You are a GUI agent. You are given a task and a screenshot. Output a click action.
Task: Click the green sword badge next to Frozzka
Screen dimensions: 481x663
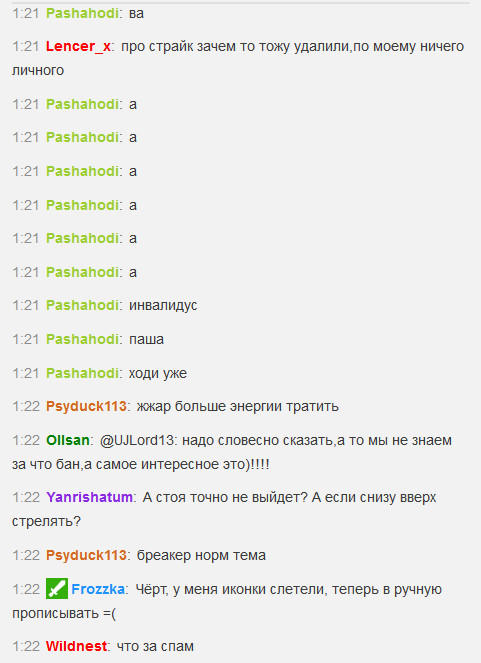click(x=57, y=589)
